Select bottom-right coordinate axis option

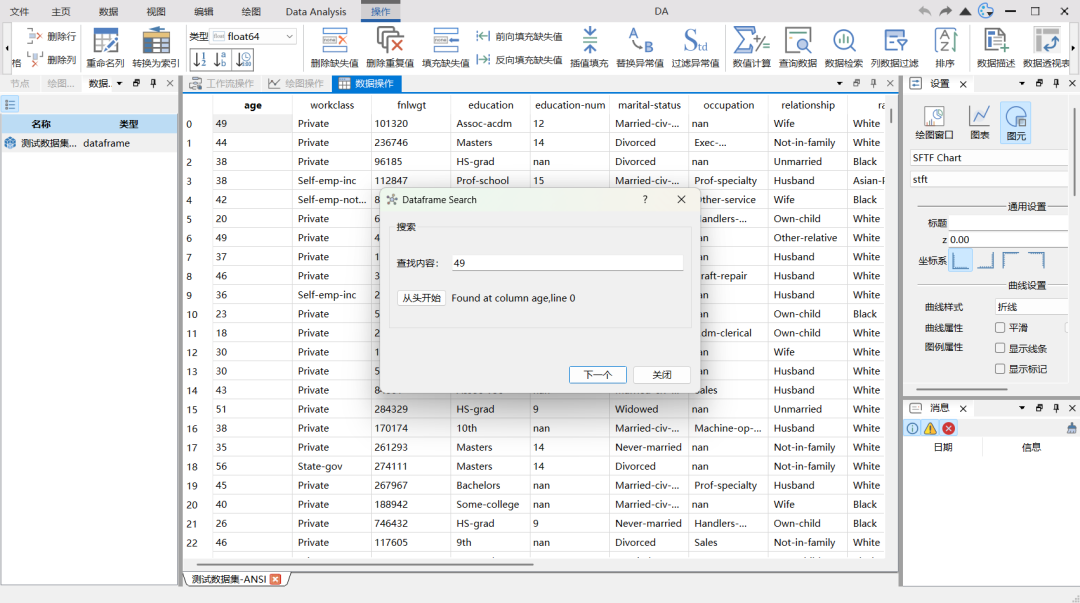click(x=986, y=260)
